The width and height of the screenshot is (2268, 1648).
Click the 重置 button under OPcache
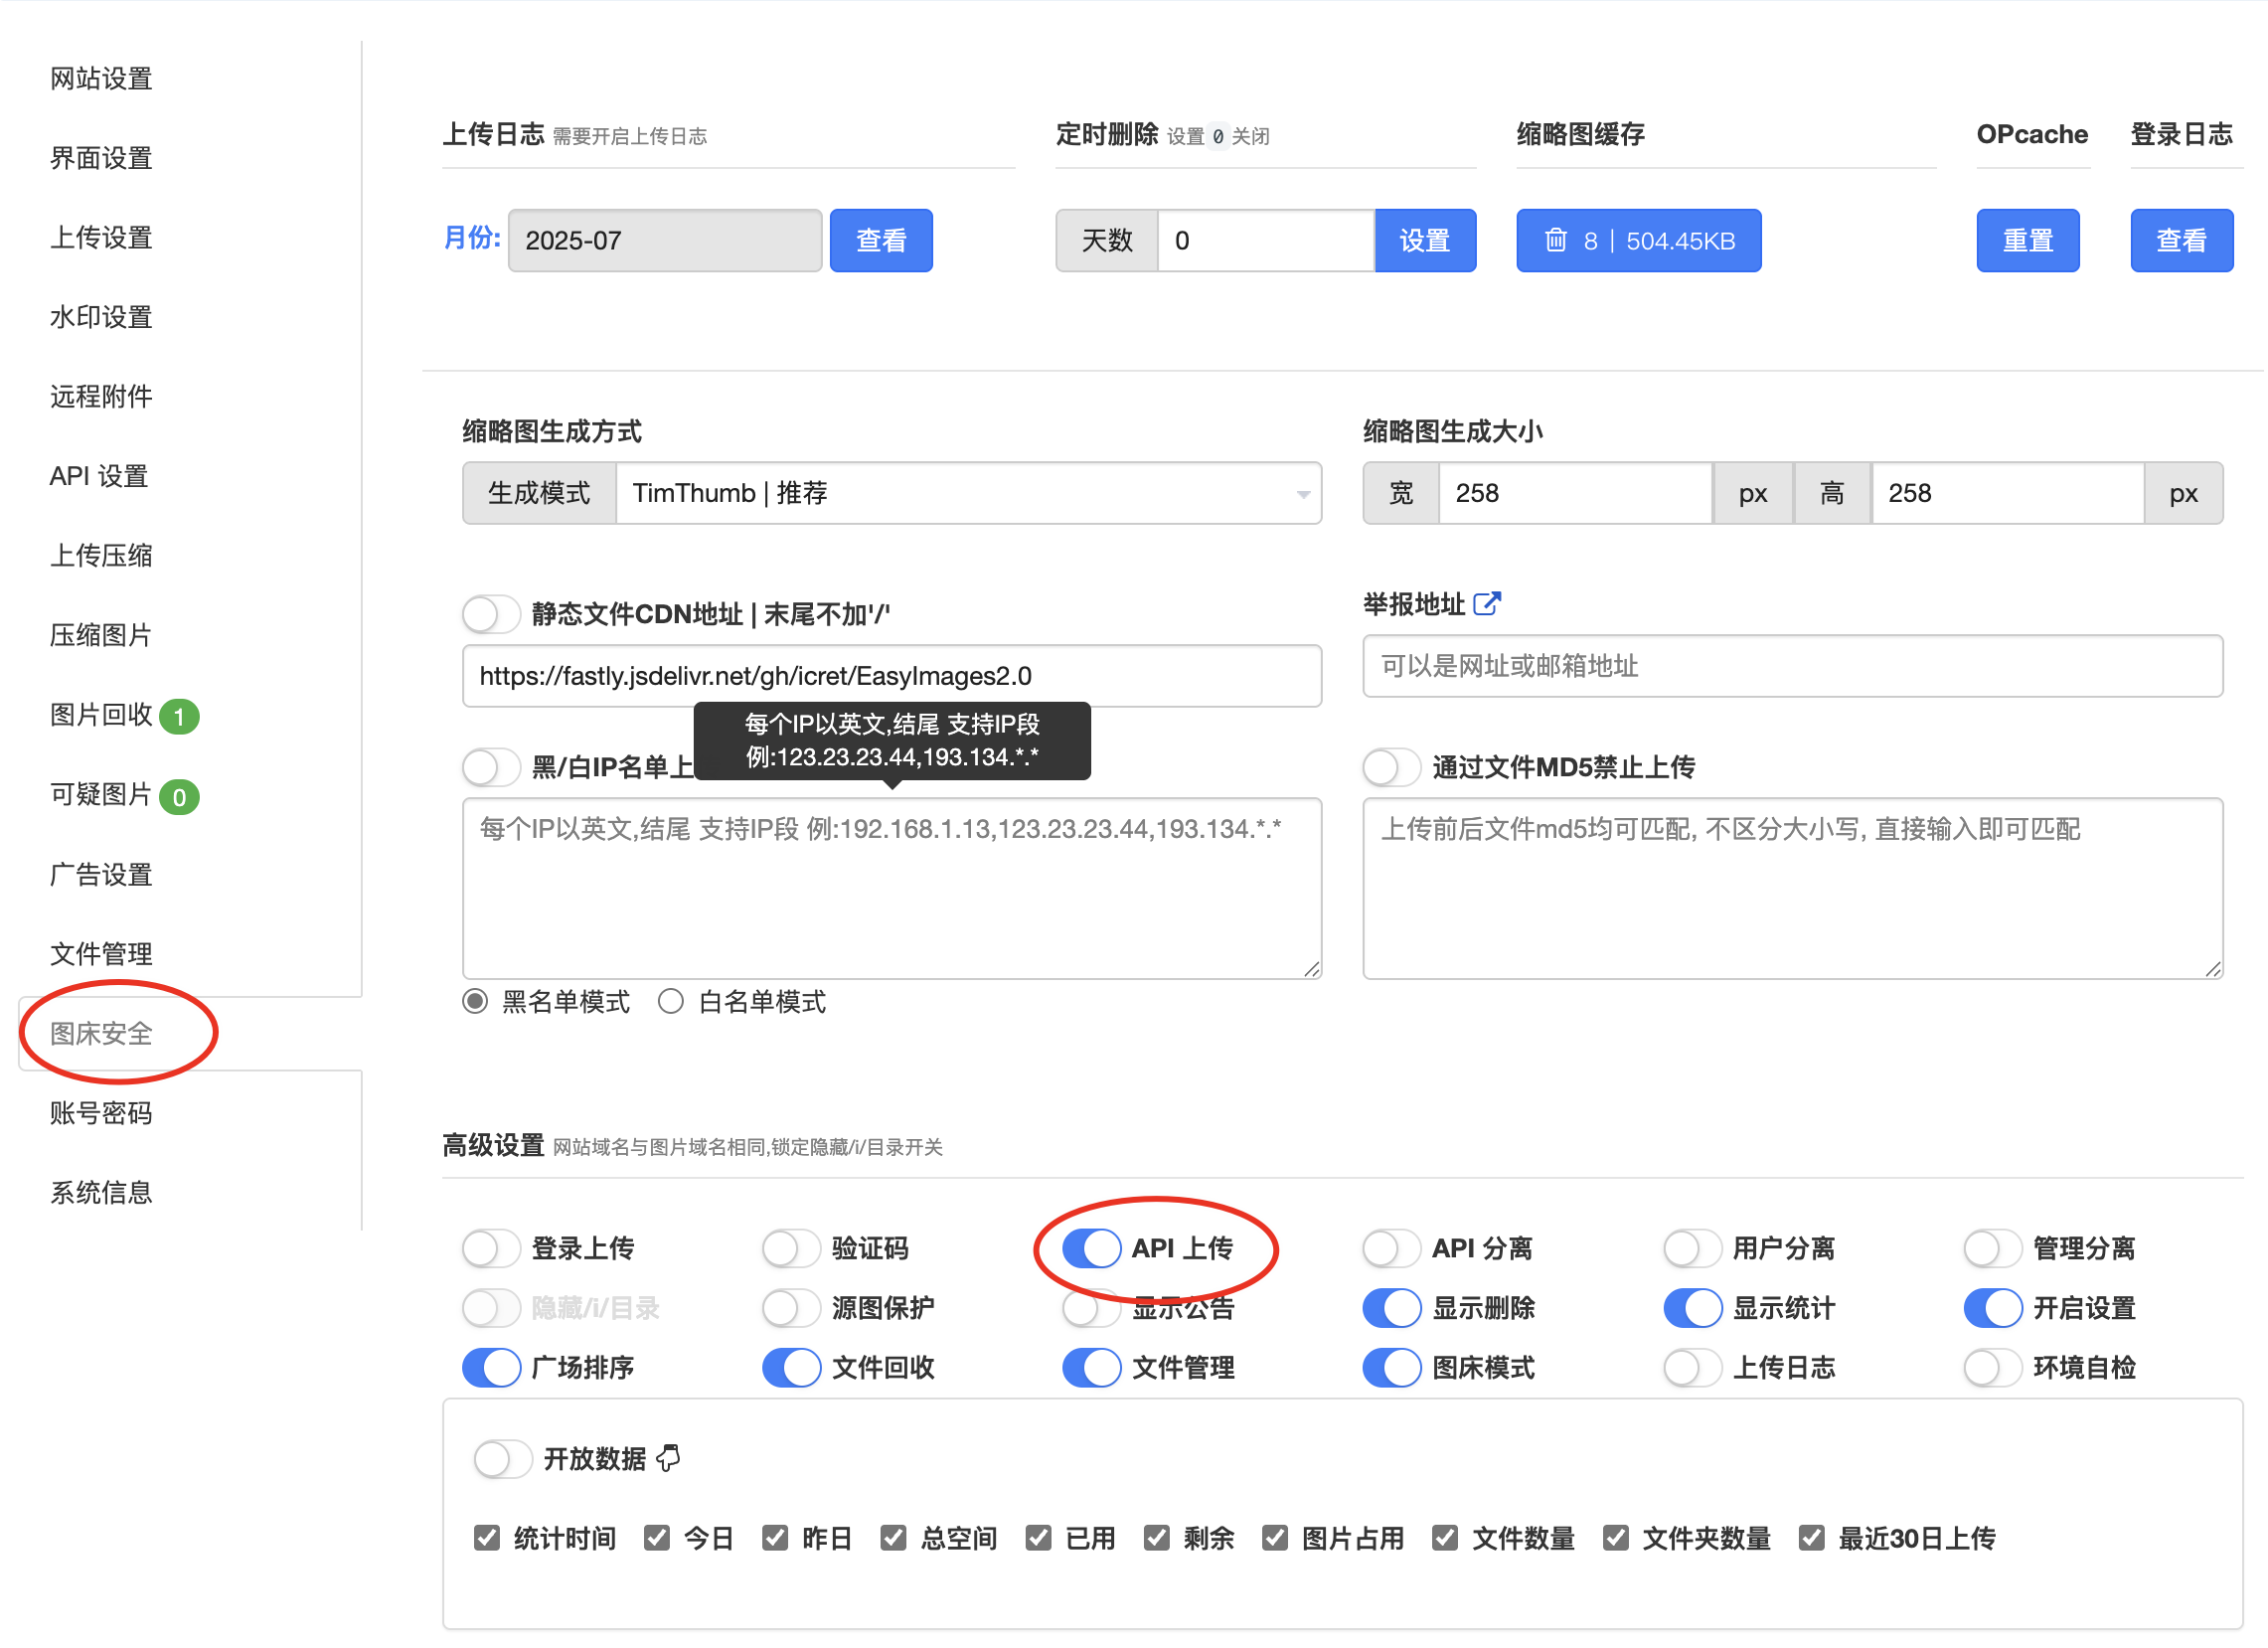pyautogui.click(x=2028, y=240)
